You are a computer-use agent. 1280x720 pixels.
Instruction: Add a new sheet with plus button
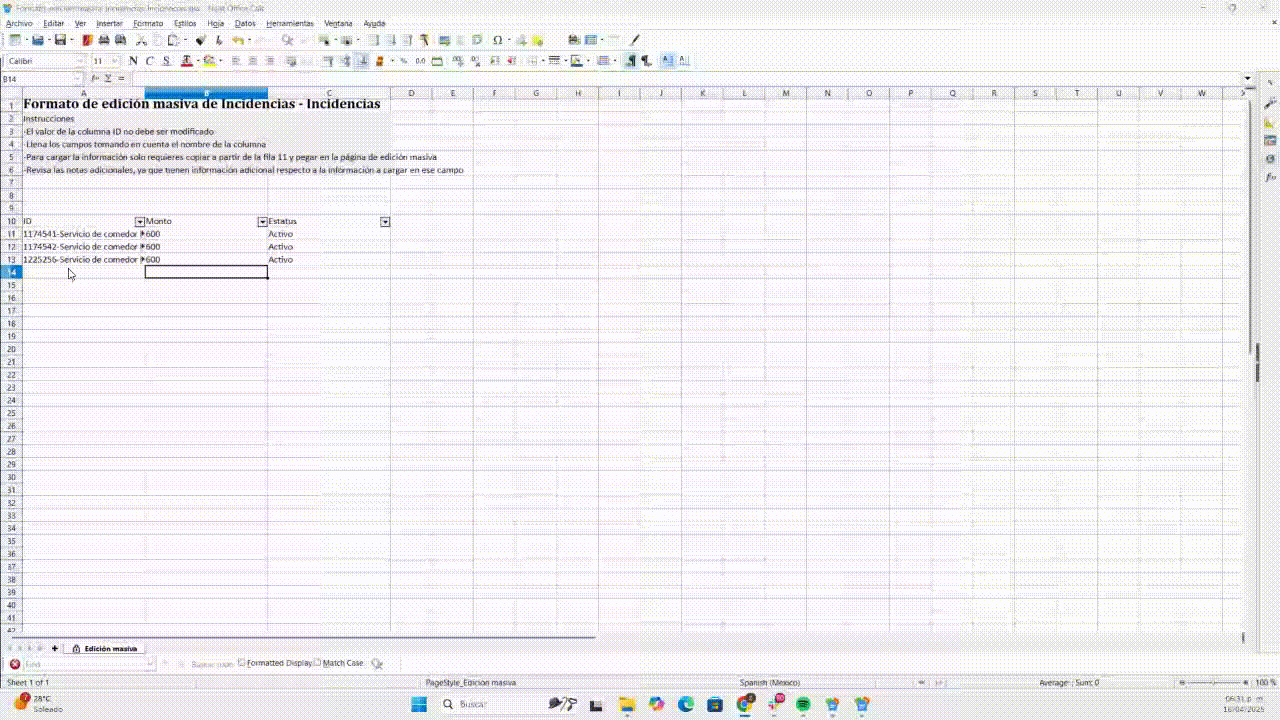(54, 648)
